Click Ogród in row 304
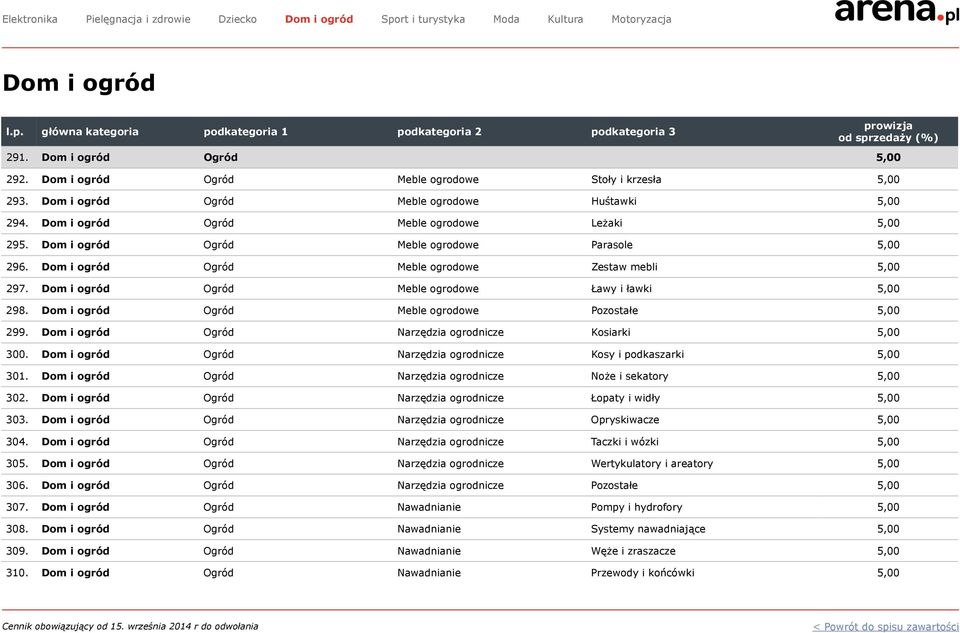 pyautogui.click(x=219, y=442)
